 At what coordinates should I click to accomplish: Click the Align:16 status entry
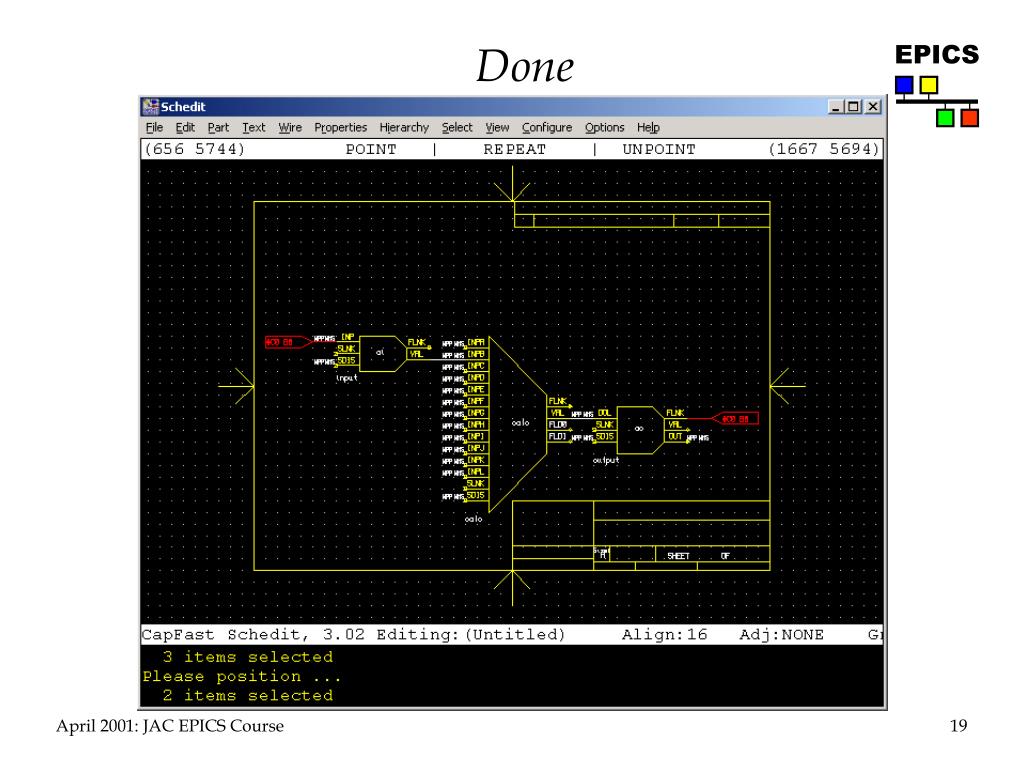pos(665,635)
